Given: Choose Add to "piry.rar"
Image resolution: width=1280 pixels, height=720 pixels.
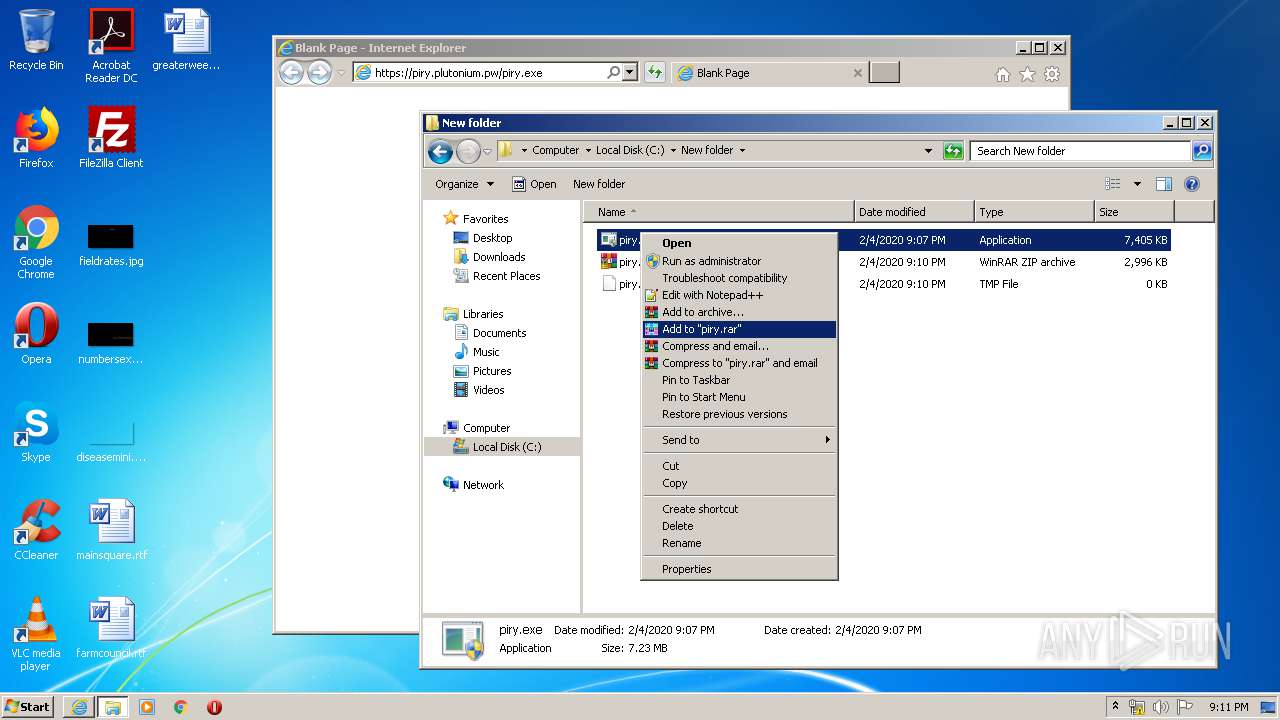Looking at the screenshot, I should (739, 329).
